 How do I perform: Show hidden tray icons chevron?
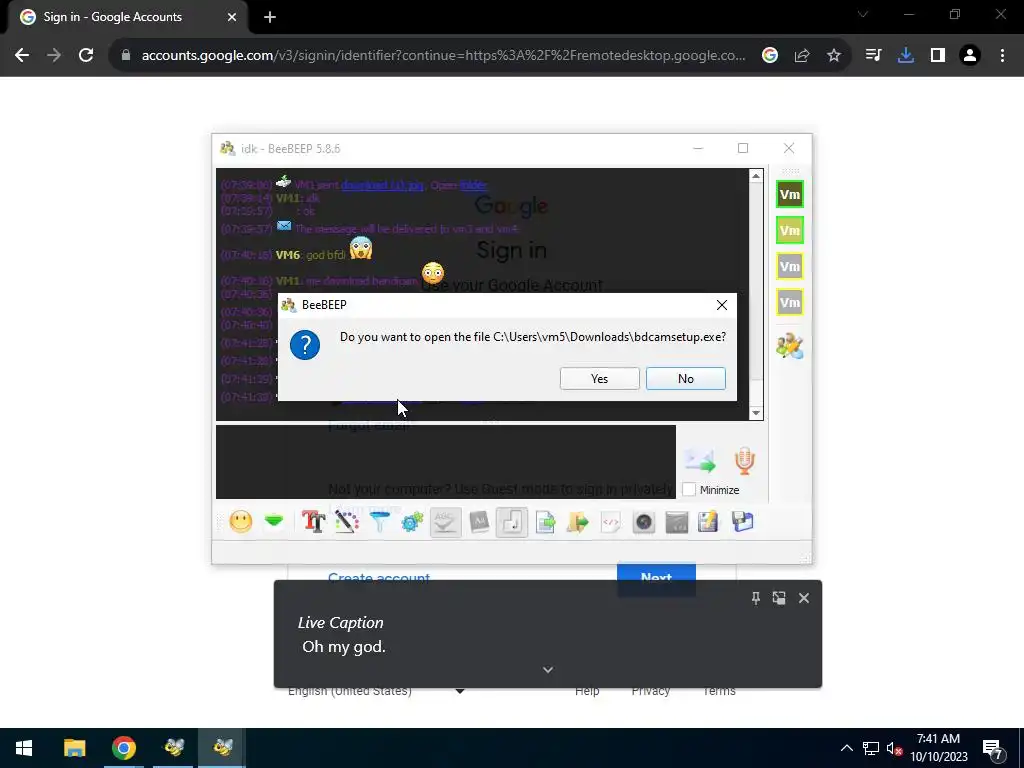pyautogui.click(x=846, y=748)
